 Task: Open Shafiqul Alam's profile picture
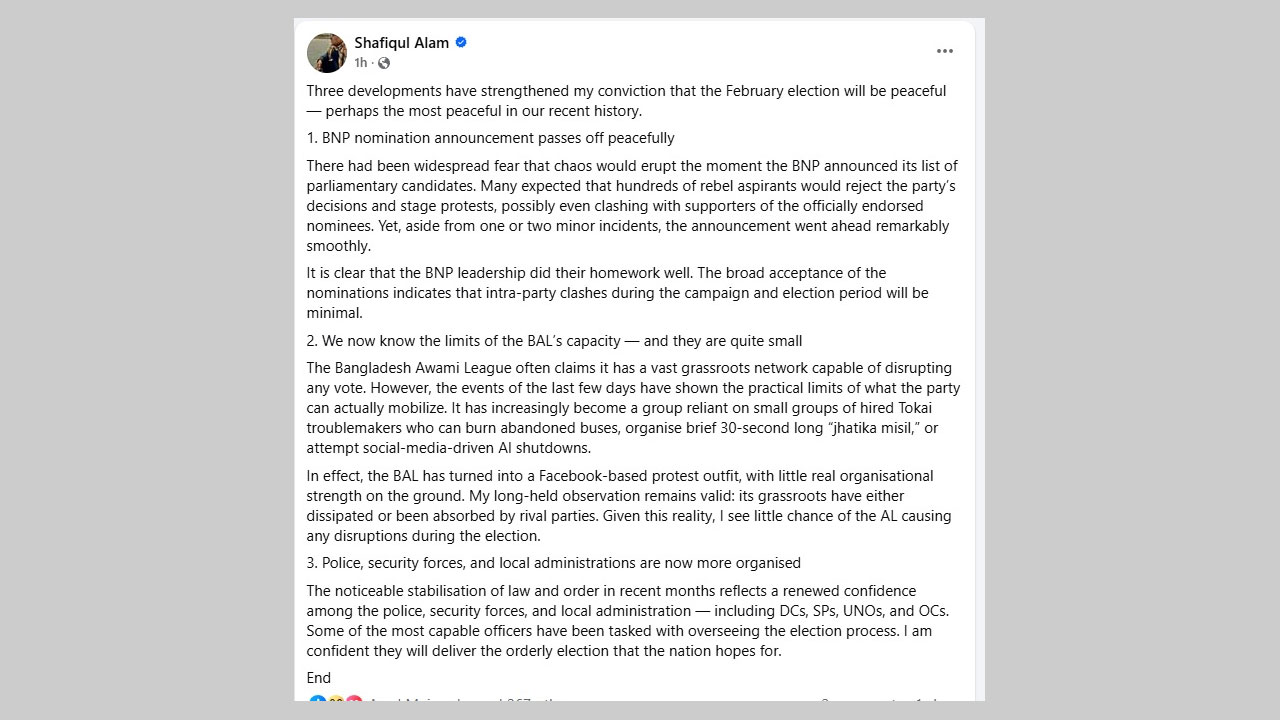coord(327,53)
